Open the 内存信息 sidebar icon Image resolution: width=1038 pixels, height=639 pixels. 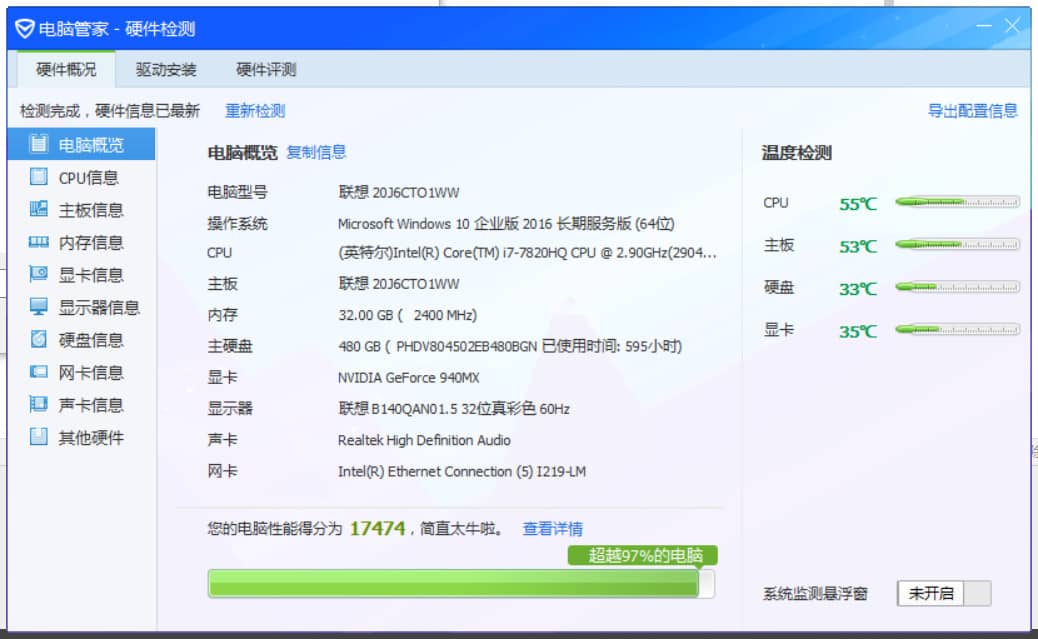(x=39, y=242)
